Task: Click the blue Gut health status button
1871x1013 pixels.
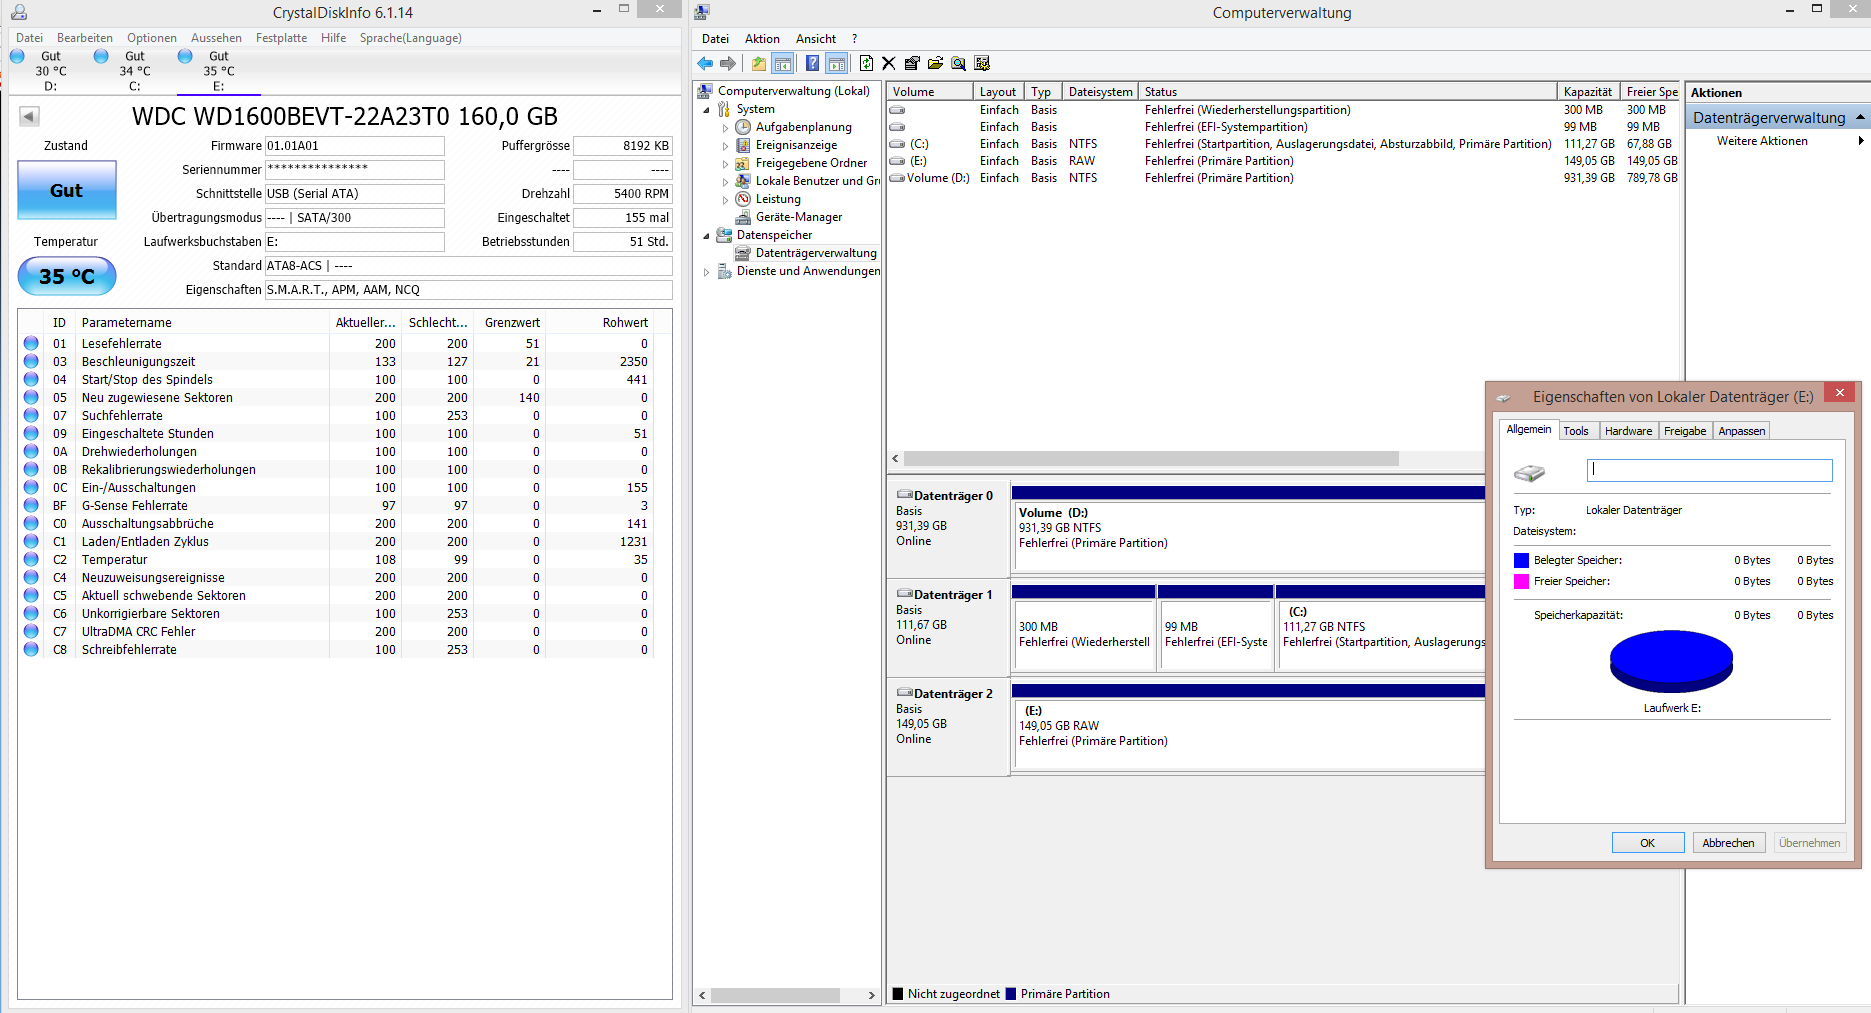Action: [x=67, y=190]
